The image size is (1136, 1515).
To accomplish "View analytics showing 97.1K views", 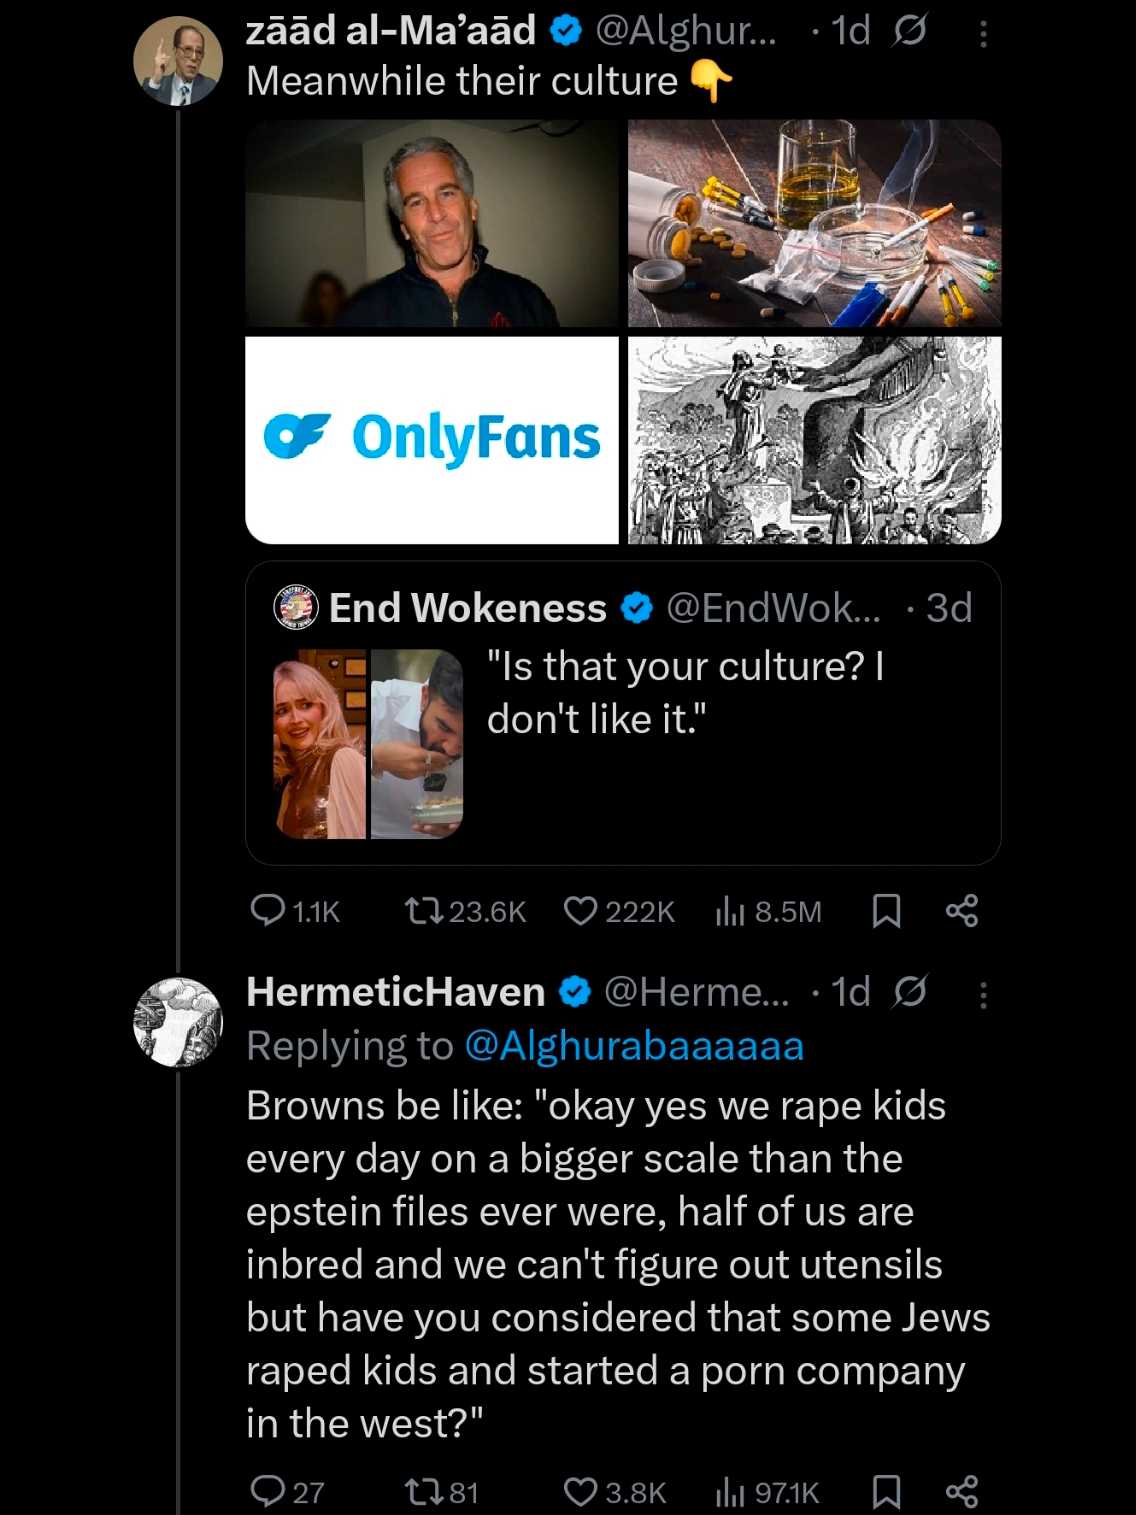I will pyautogui.click(x=731, y=1491).
